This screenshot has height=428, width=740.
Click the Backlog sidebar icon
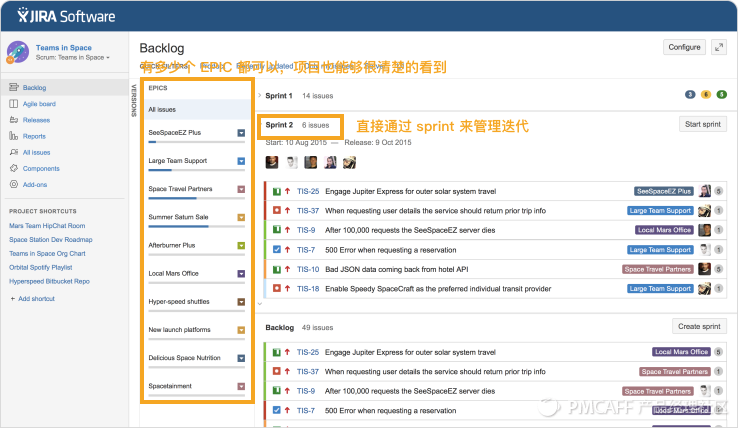click(x=14, y=87)
